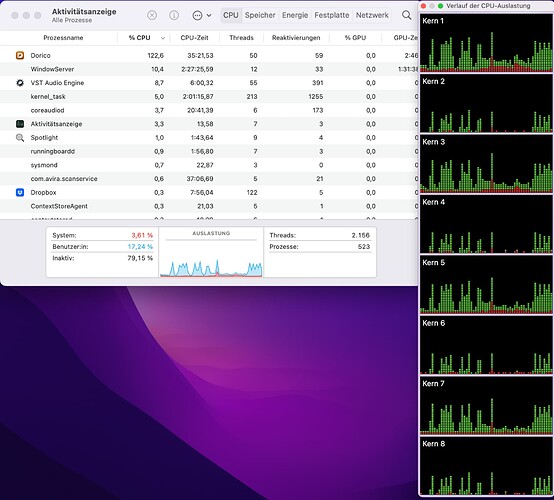Click the search magnifier icon
The height and width of the screenshot is (500, 554).
[x=407, y=15]
